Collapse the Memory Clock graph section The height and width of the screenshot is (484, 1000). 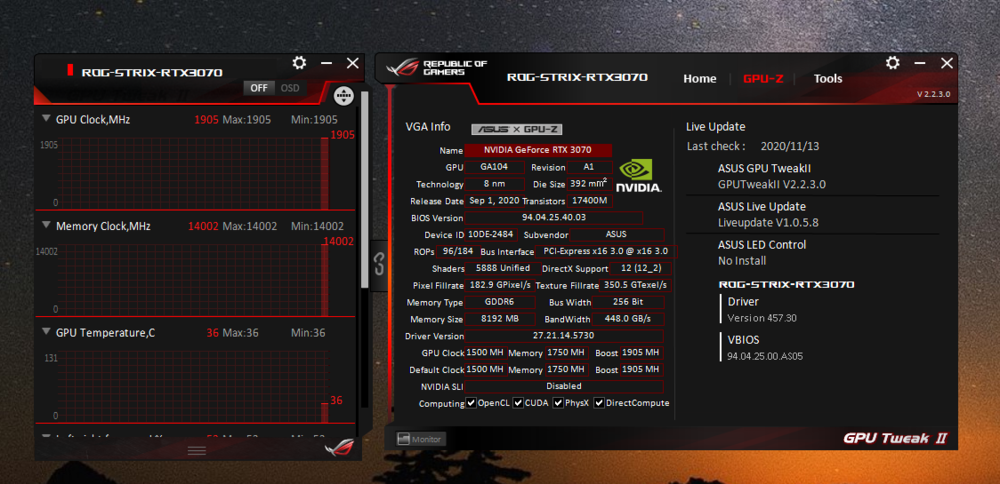[x=46, y=226]
